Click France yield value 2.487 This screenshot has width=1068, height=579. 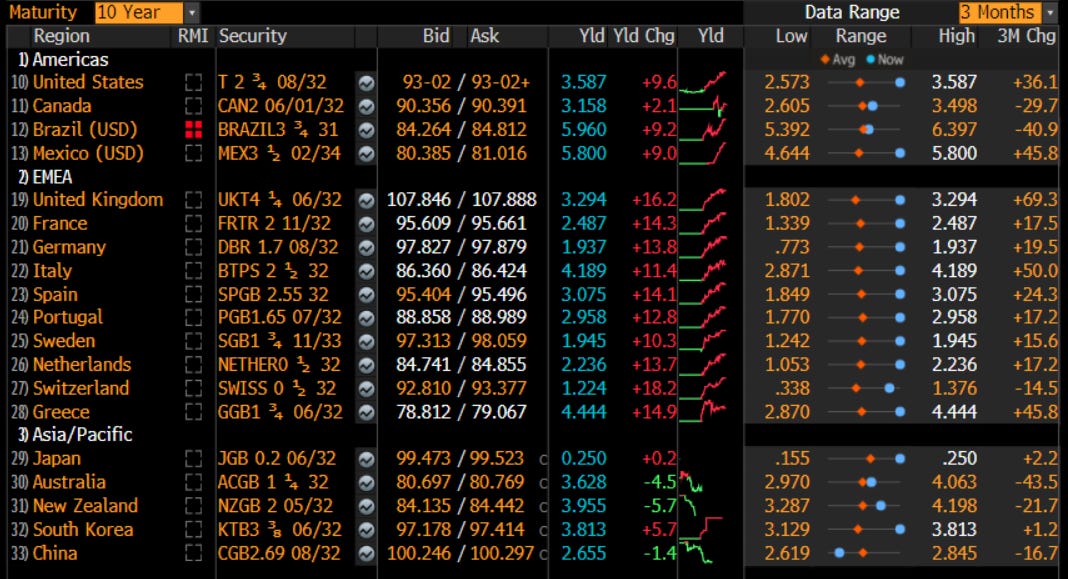coord(584,223)
